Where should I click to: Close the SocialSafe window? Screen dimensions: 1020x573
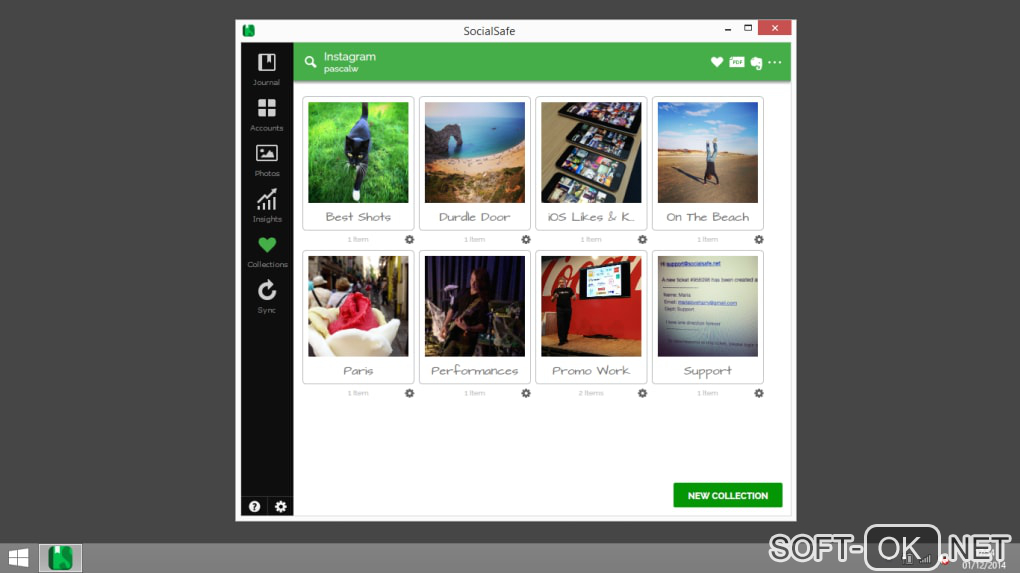click(775, 27)
